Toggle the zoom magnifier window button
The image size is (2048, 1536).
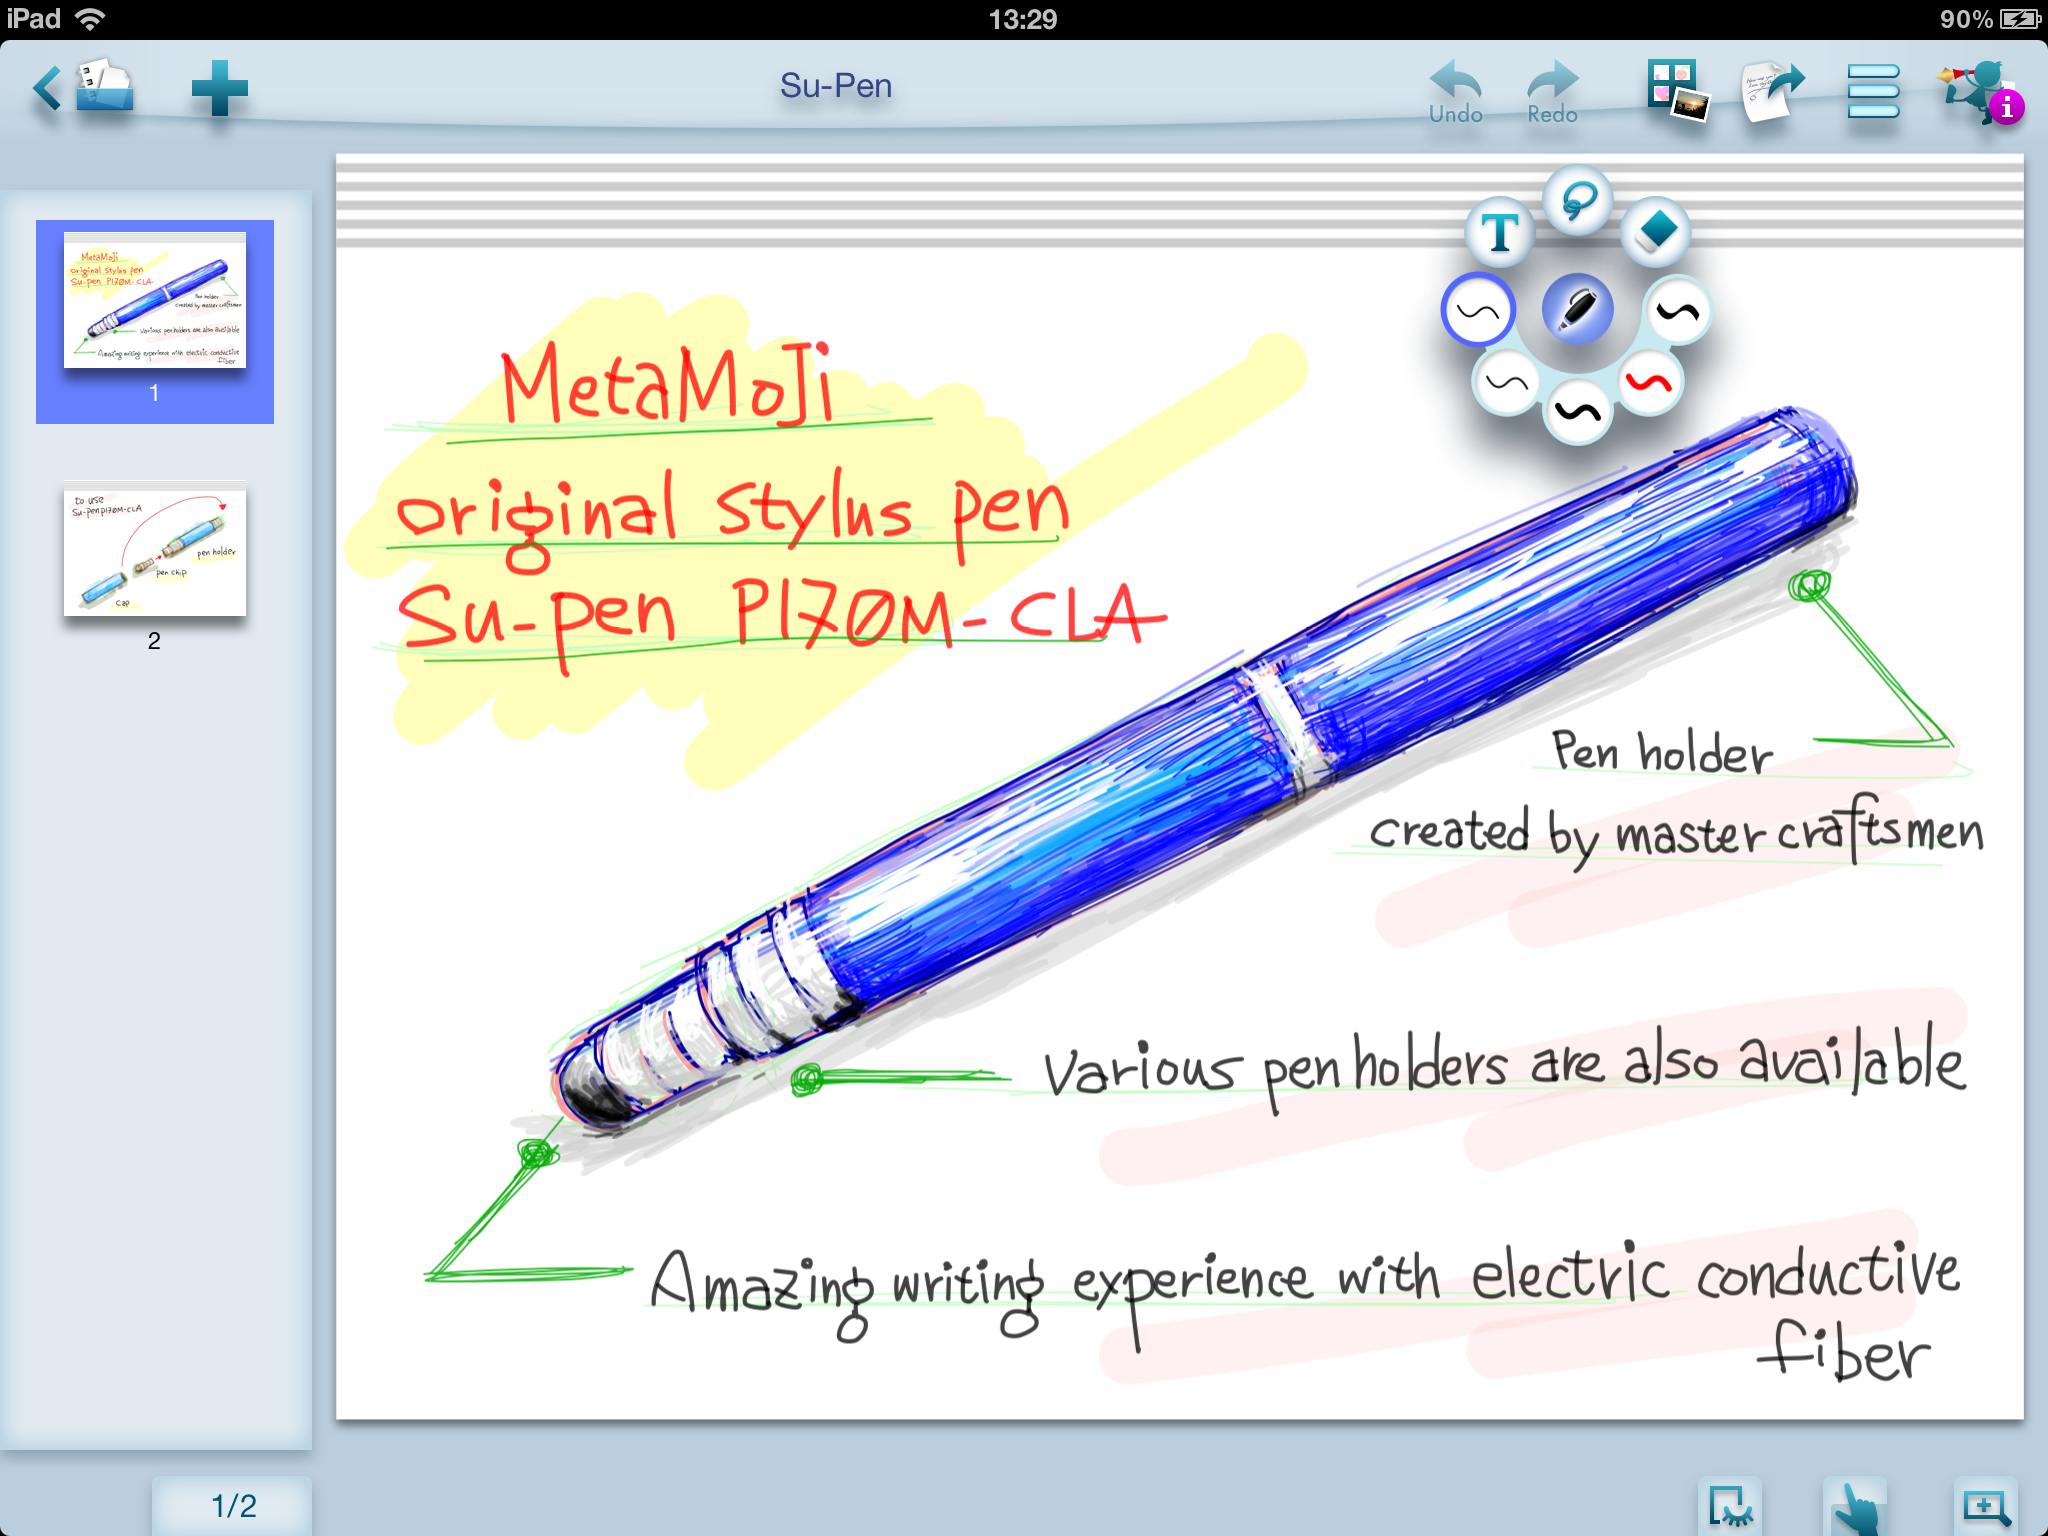click(1984, 1508)
